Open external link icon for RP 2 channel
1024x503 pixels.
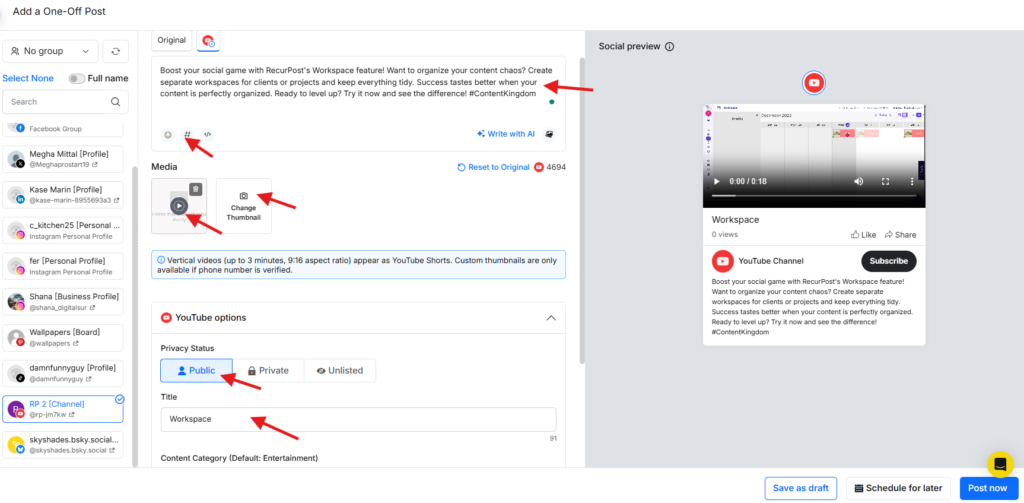click(x=71, y=414)
